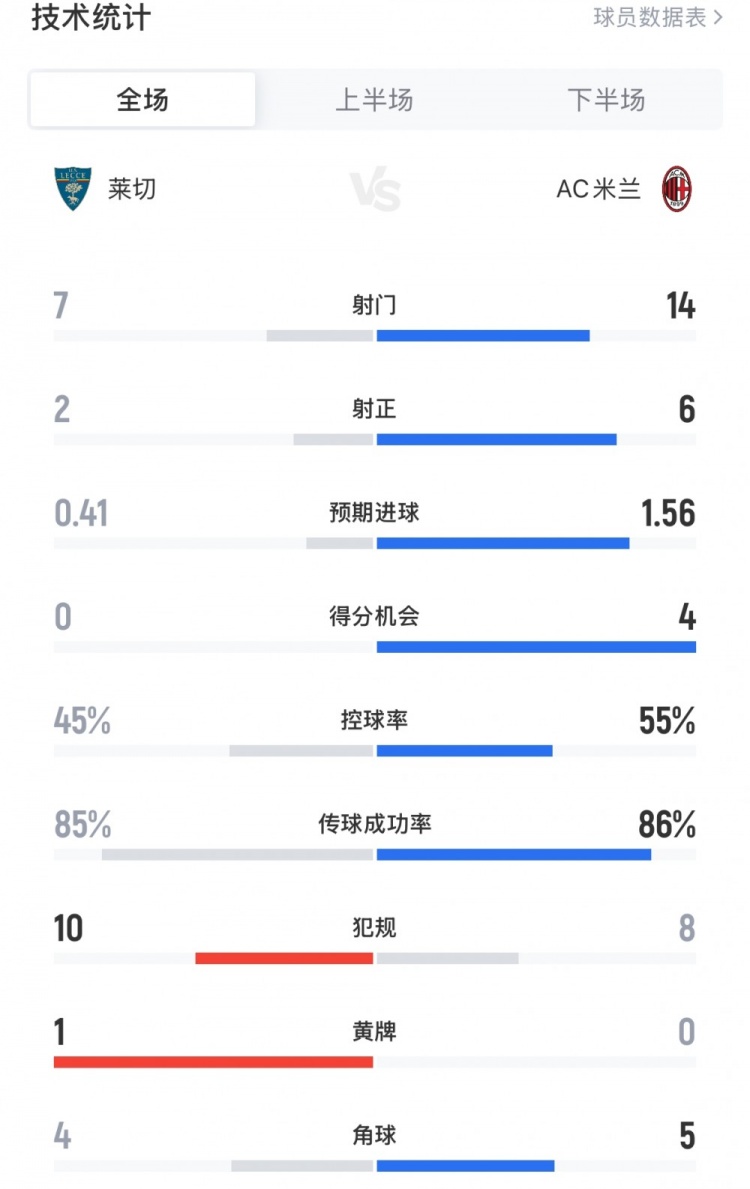Open the 球员数据表 link
The height and width of the screenshot is (1189, 750).
point(657,18)
